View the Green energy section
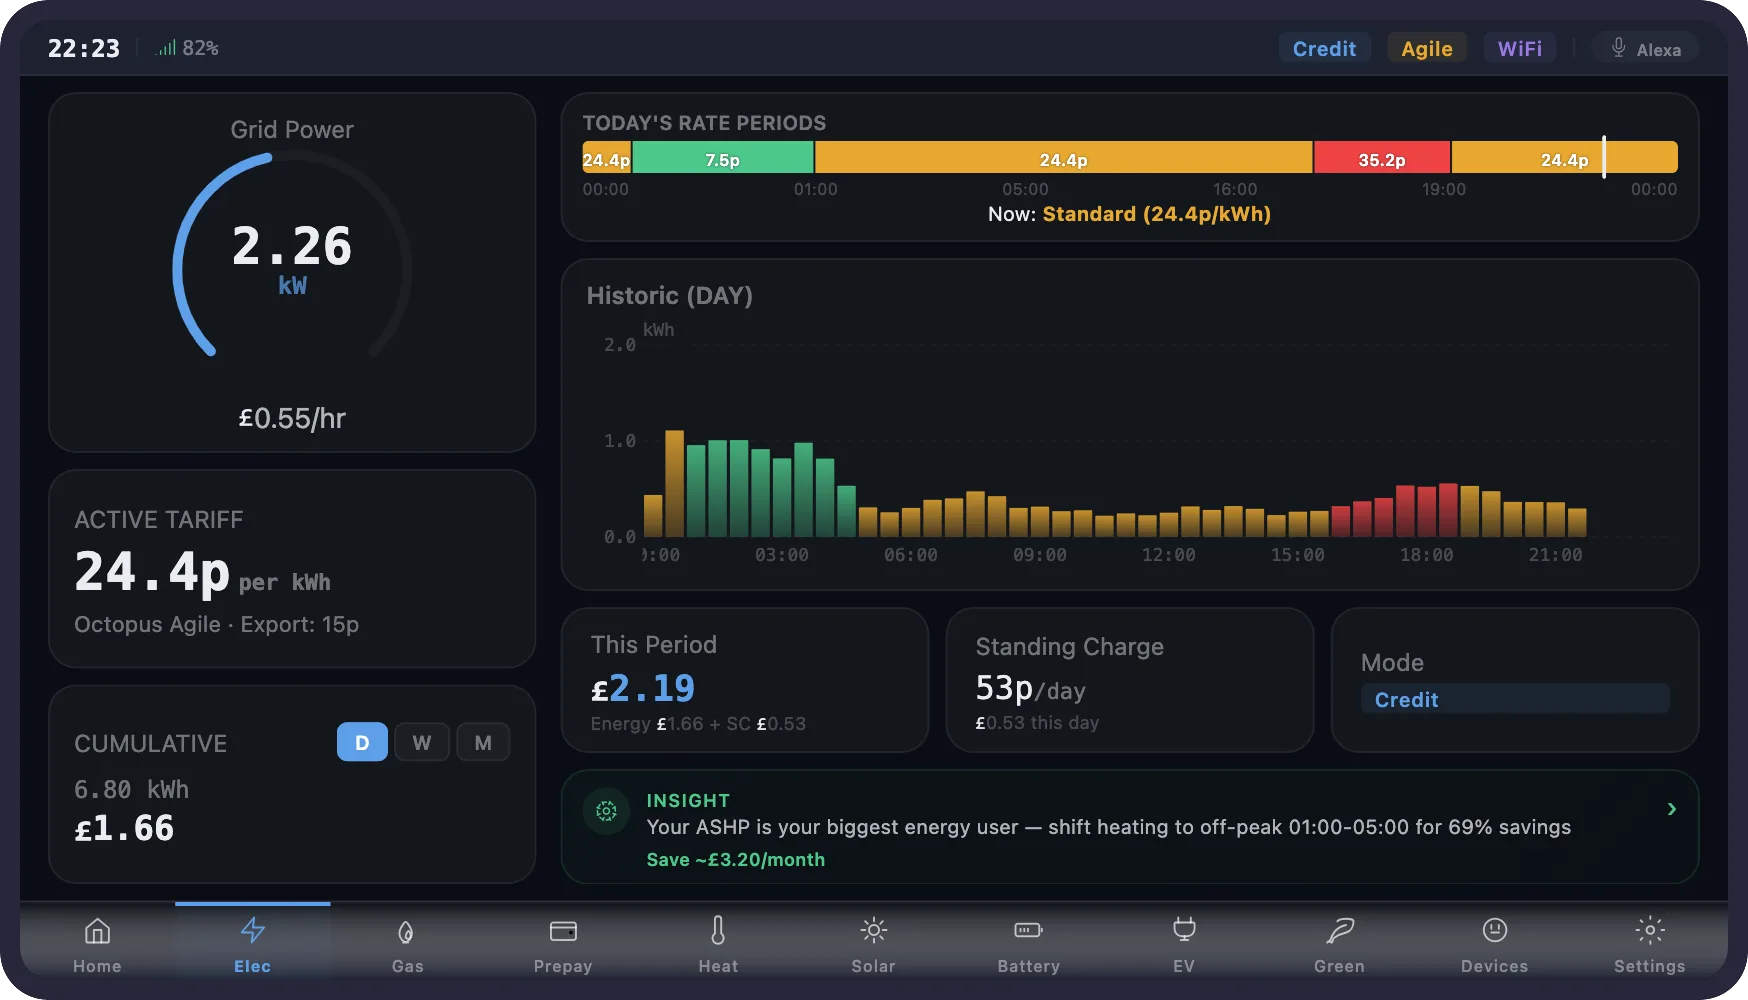Viewport: 1748px width, 1000px height. tap(1338, 943)
